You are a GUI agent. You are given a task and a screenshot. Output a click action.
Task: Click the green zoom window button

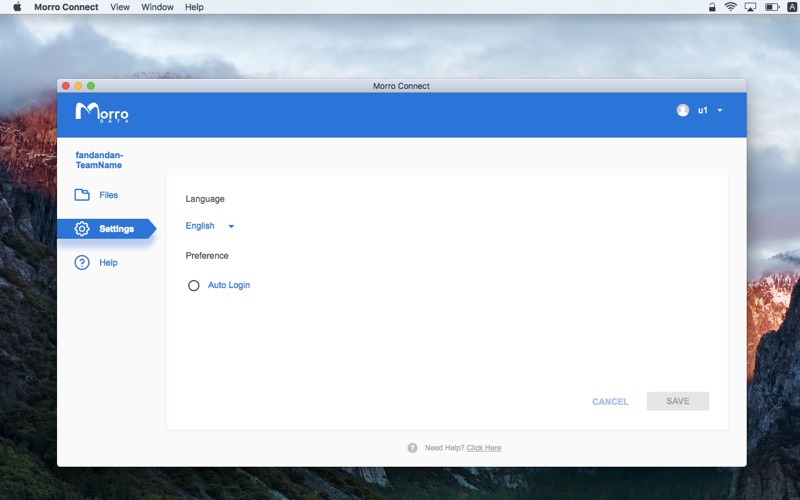(x=91, y=86)
